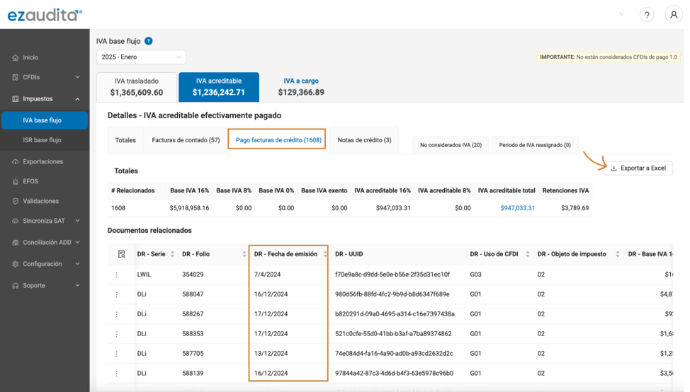This screenshot has height=392, width=690.
Task: Click Exportar a Excel button
Action: [638, 168]
